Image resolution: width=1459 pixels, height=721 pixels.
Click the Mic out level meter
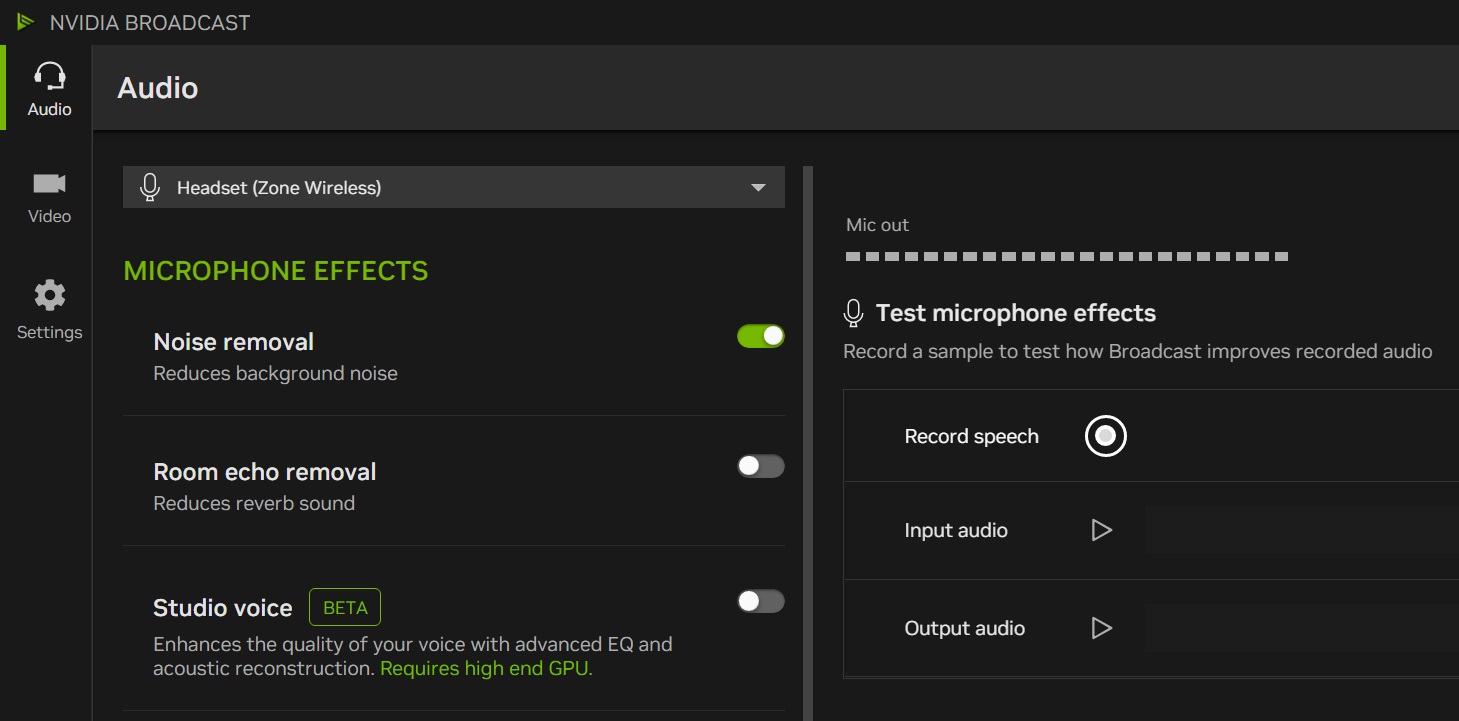[1065, 255]
